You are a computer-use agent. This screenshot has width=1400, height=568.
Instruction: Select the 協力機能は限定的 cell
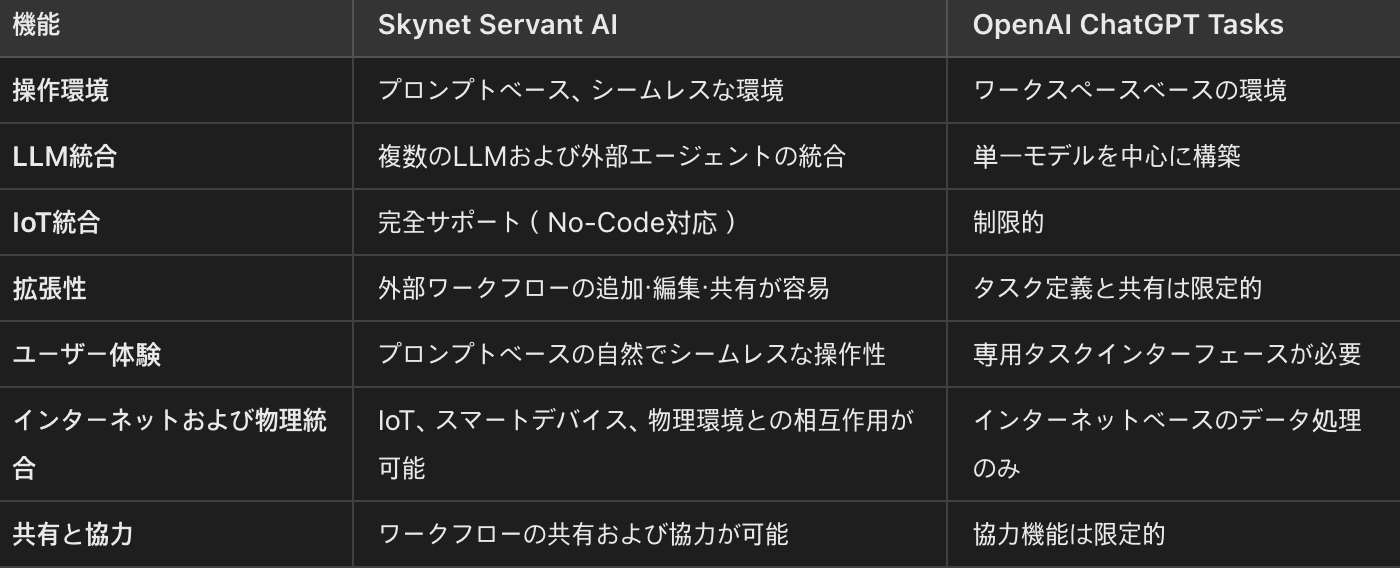[x=1069, y=534]
